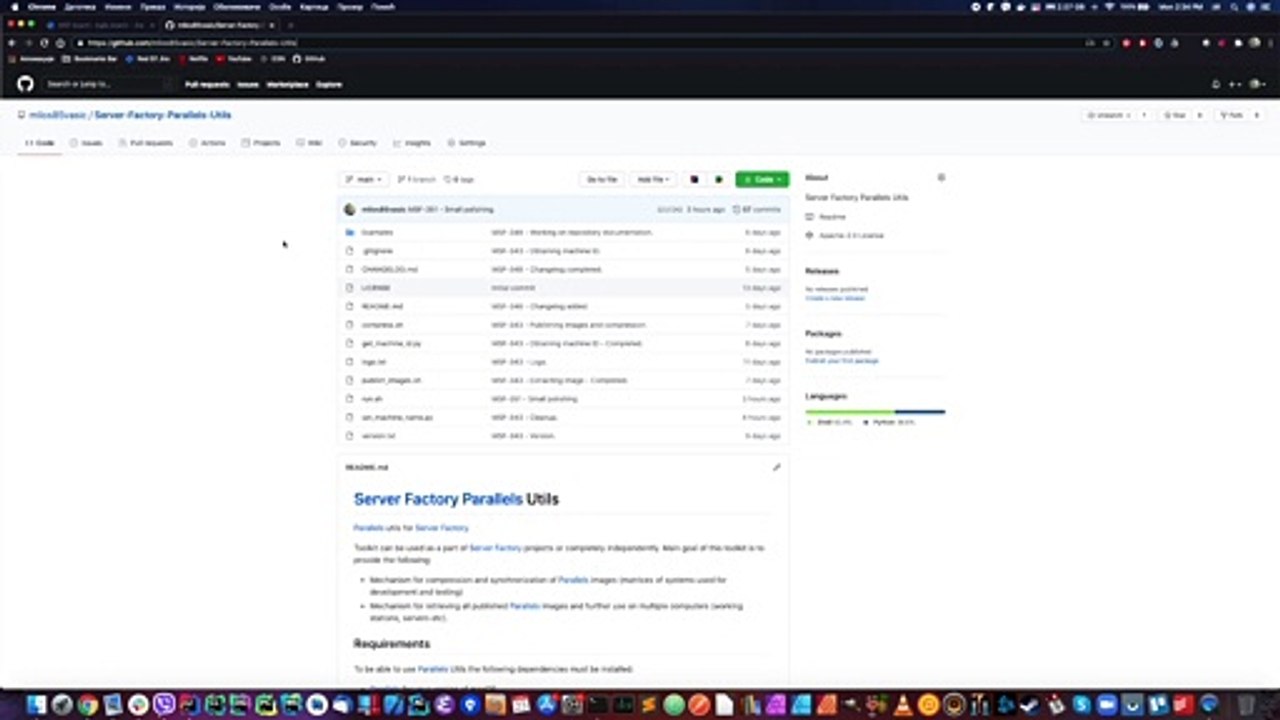
Task: Click the file icon next to LICENSE
Action: coord(350,288)
